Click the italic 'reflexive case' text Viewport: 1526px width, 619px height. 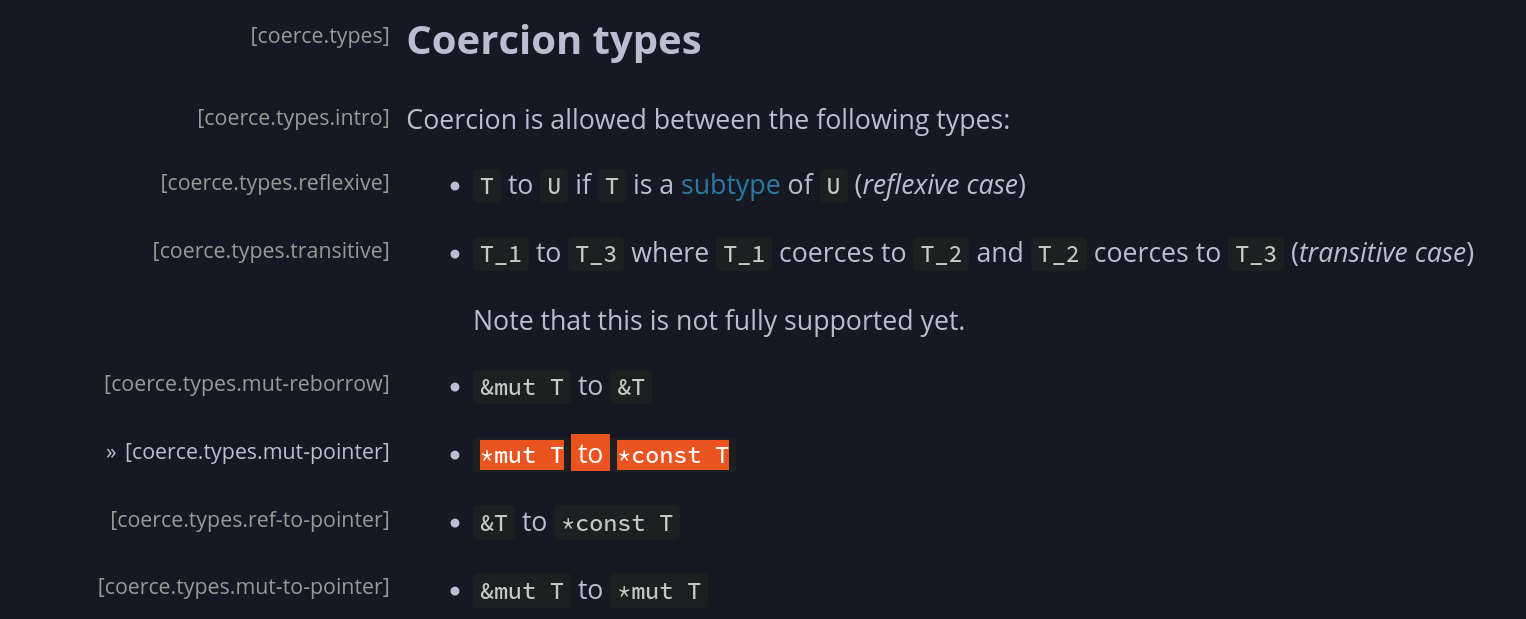pyautogui.click(x=940, y=185)
